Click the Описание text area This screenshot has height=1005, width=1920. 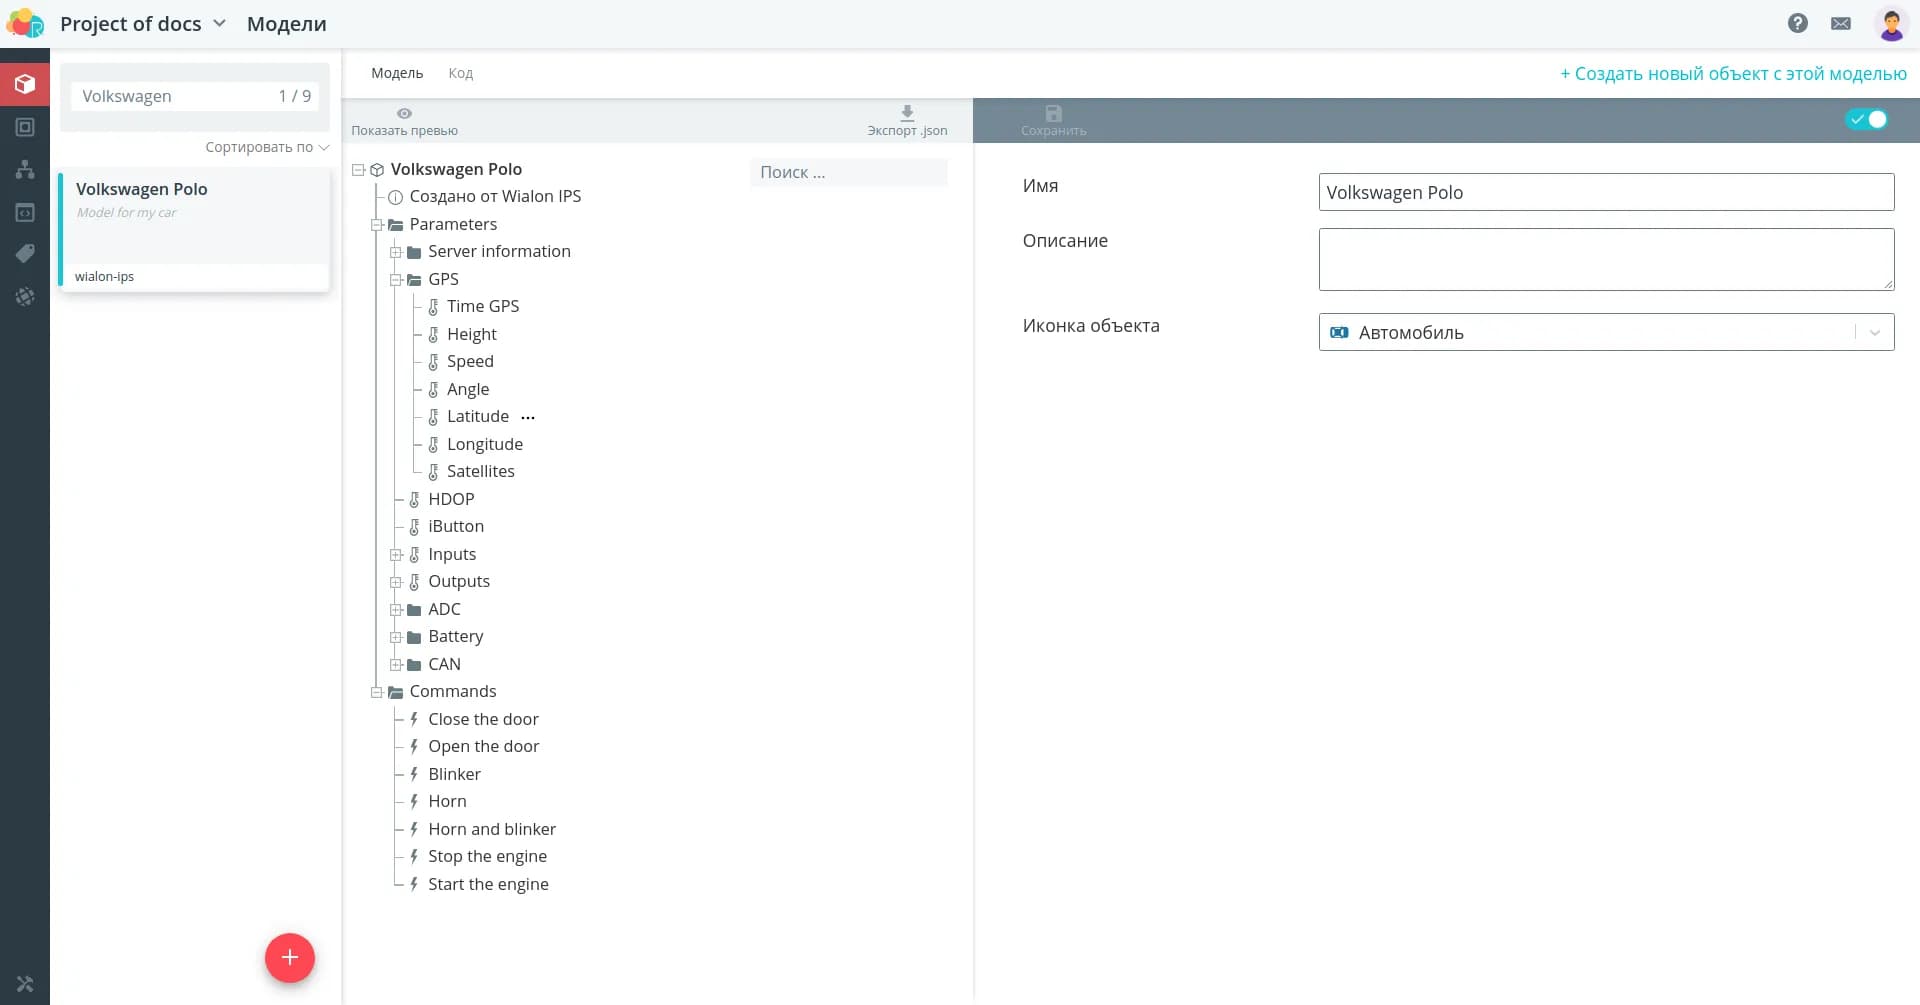click(x=1605, y=260)
